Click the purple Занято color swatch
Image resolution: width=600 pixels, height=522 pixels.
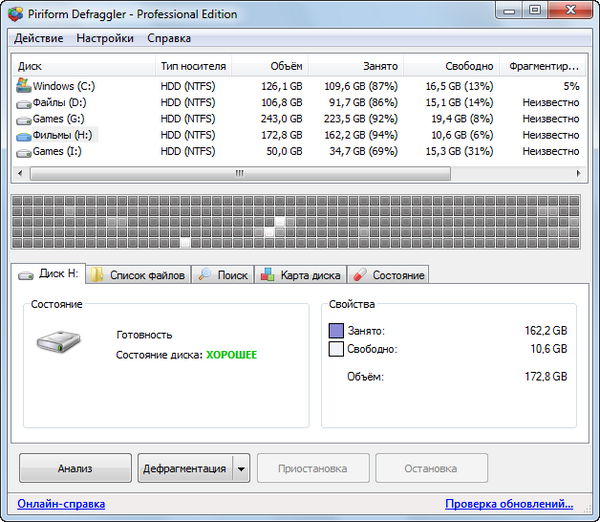click(336, 331)
